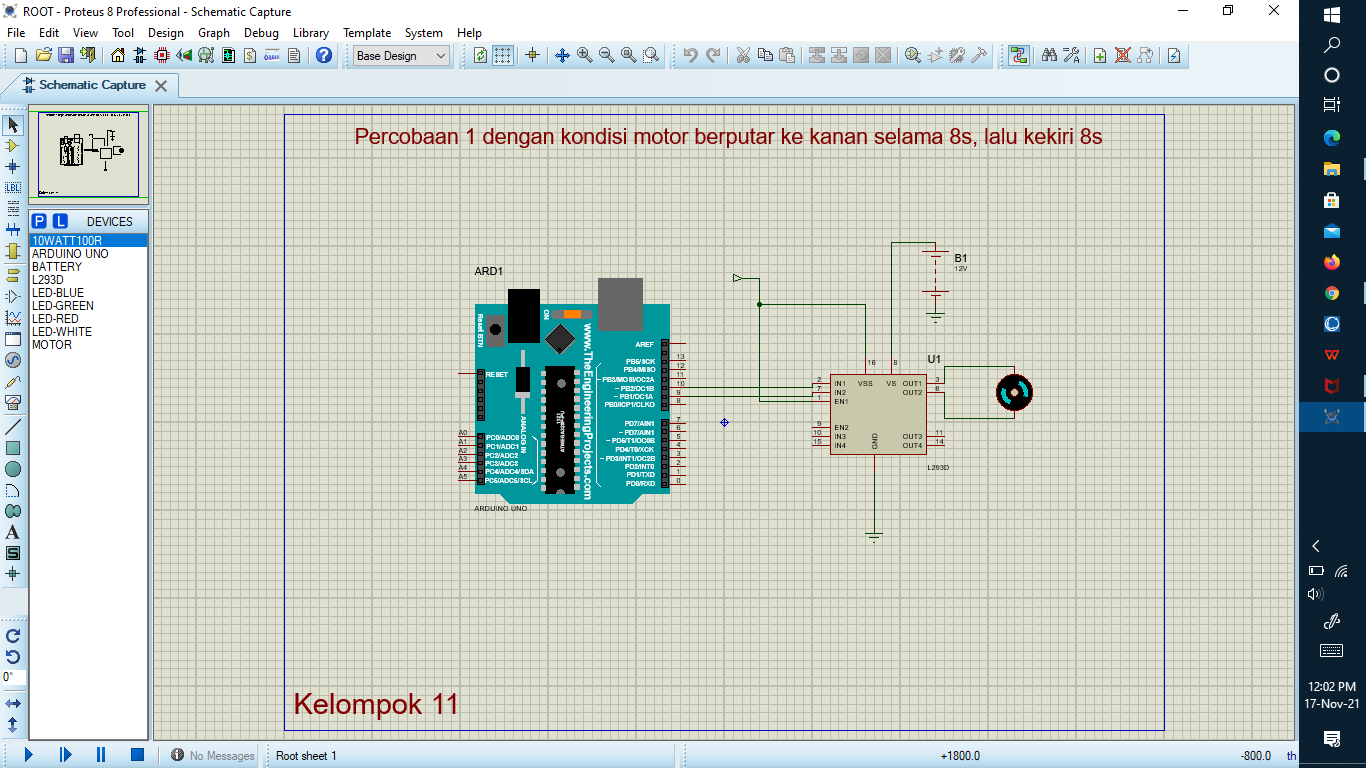1366x768 pixels.
Task: Click the rotation angle input field
Action: (13, 677)
